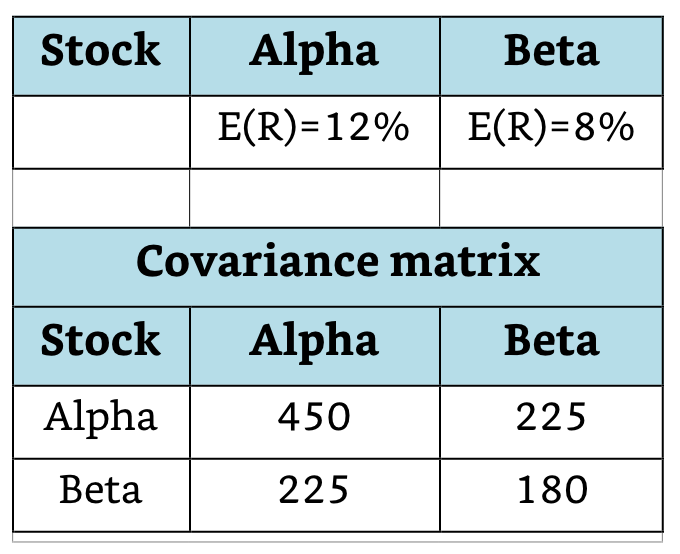Click the word Covariance in the title

(248, 262)
